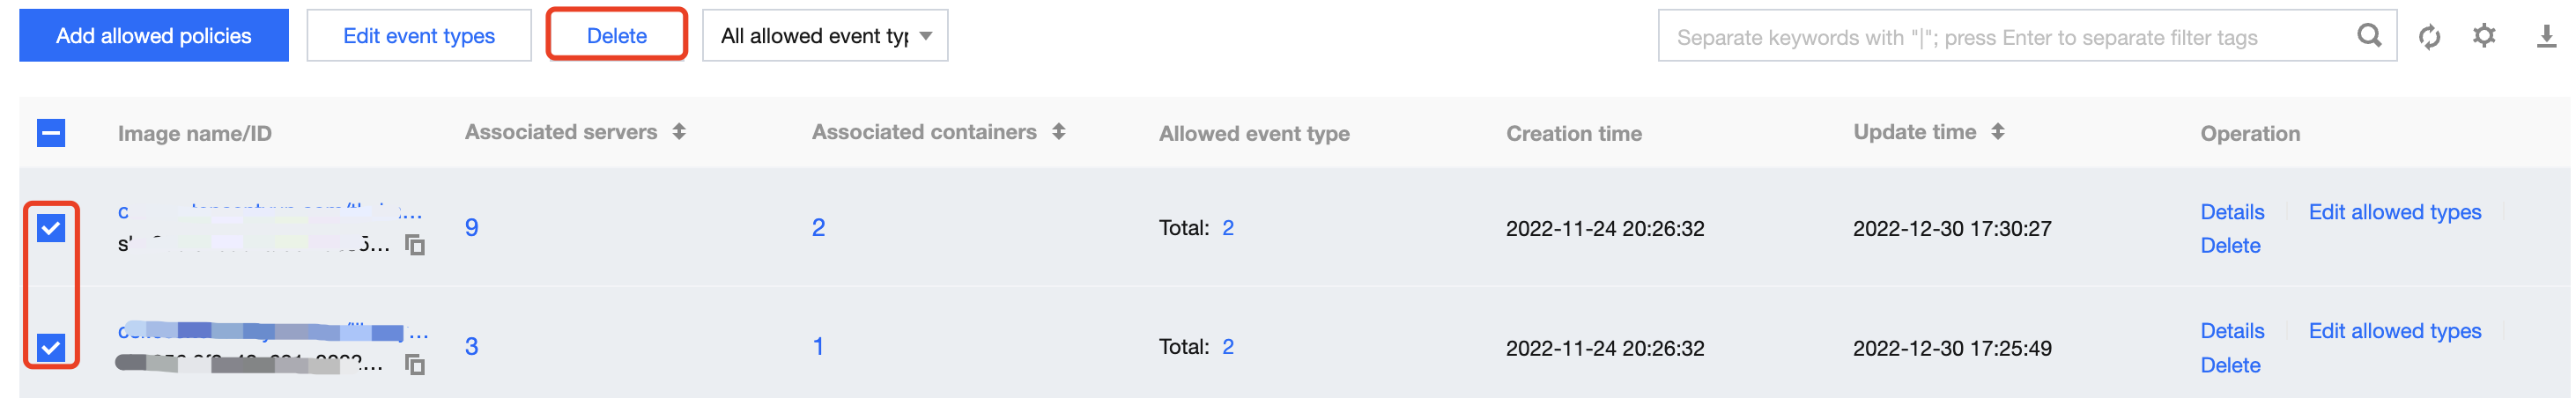
Task: Copy the first row image ID
Action: [415, 245]
